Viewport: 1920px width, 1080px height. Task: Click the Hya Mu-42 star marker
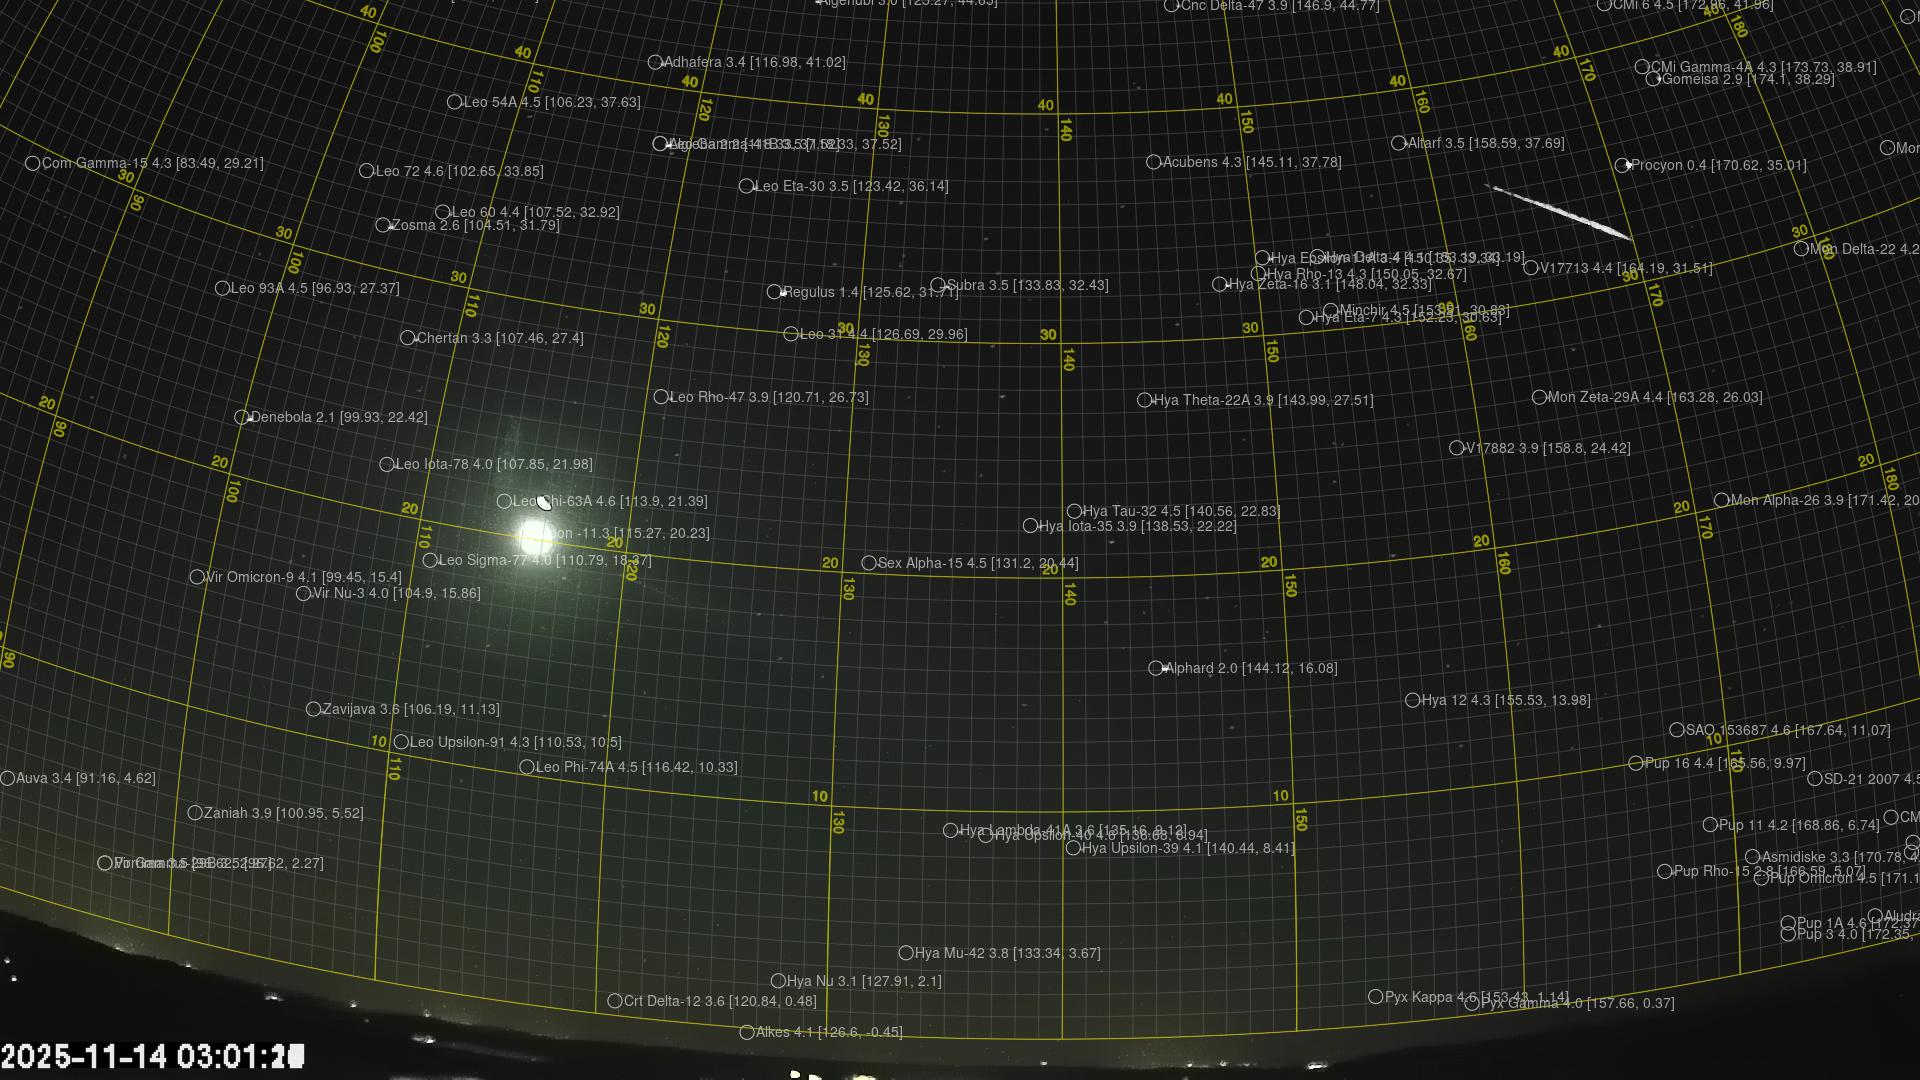(906, 953)
